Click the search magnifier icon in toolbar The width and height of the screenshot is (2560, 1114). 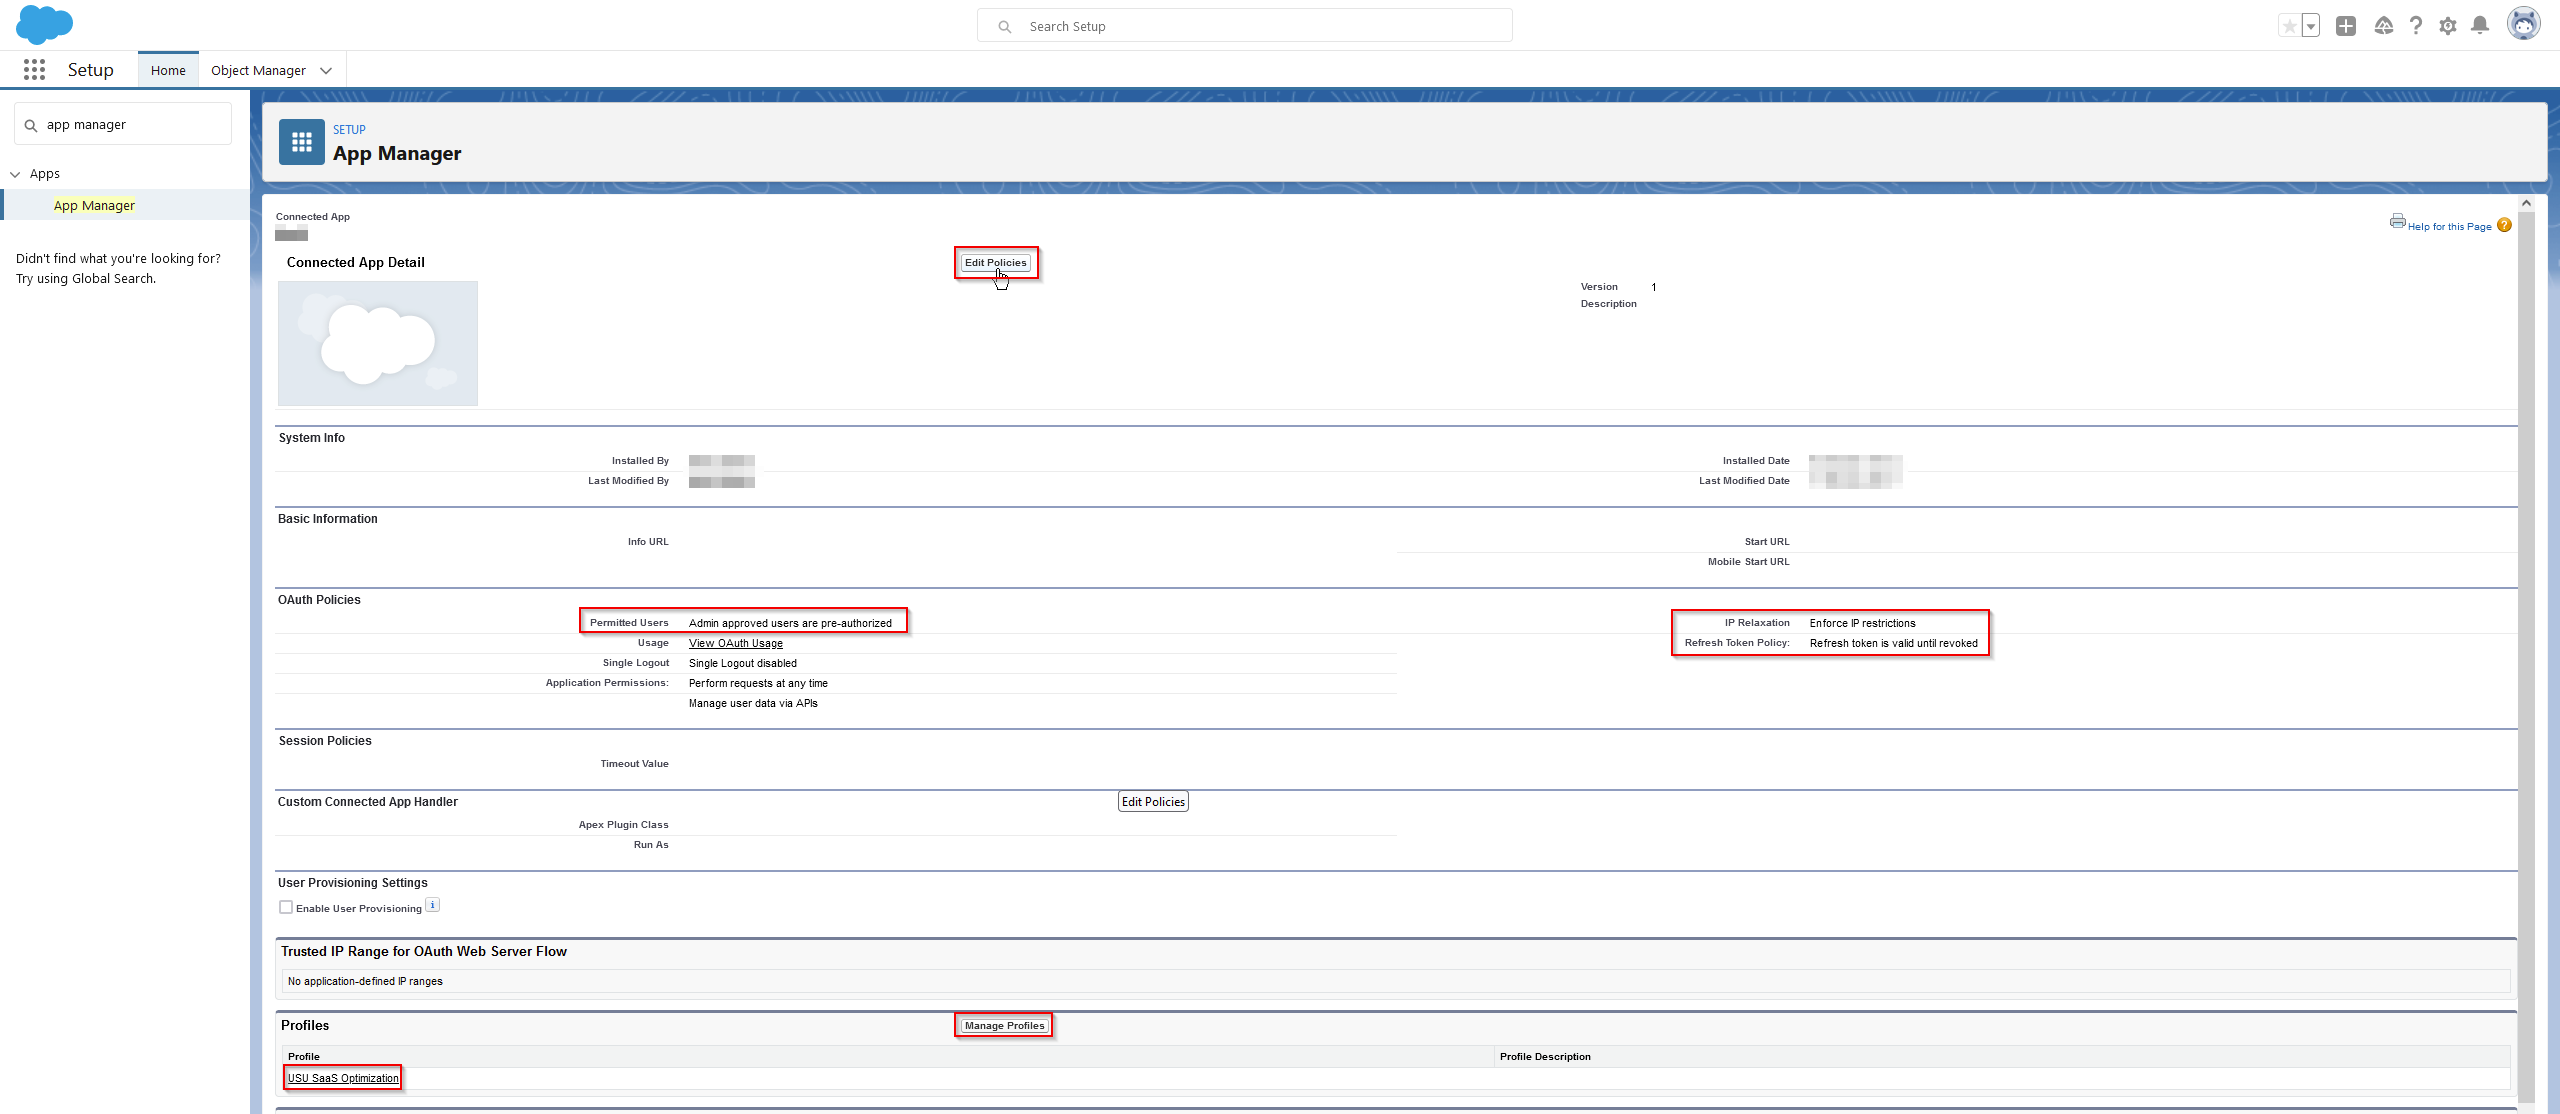pos(1004,26)
